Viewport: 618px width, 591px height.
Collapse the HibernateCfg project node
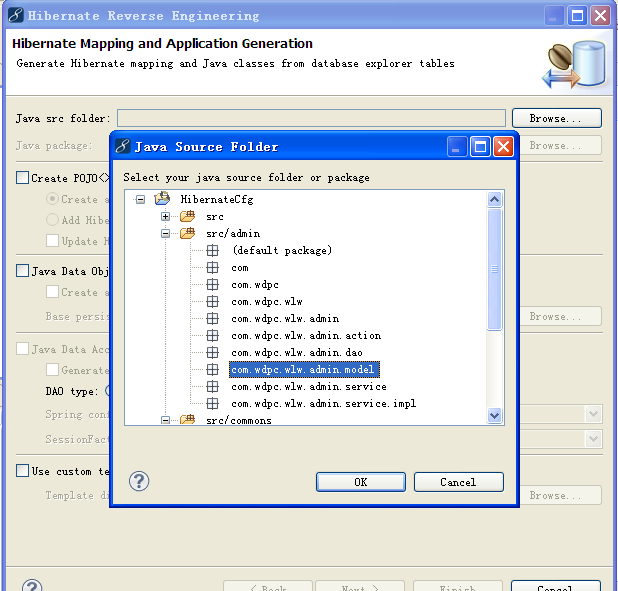point(140,199)
